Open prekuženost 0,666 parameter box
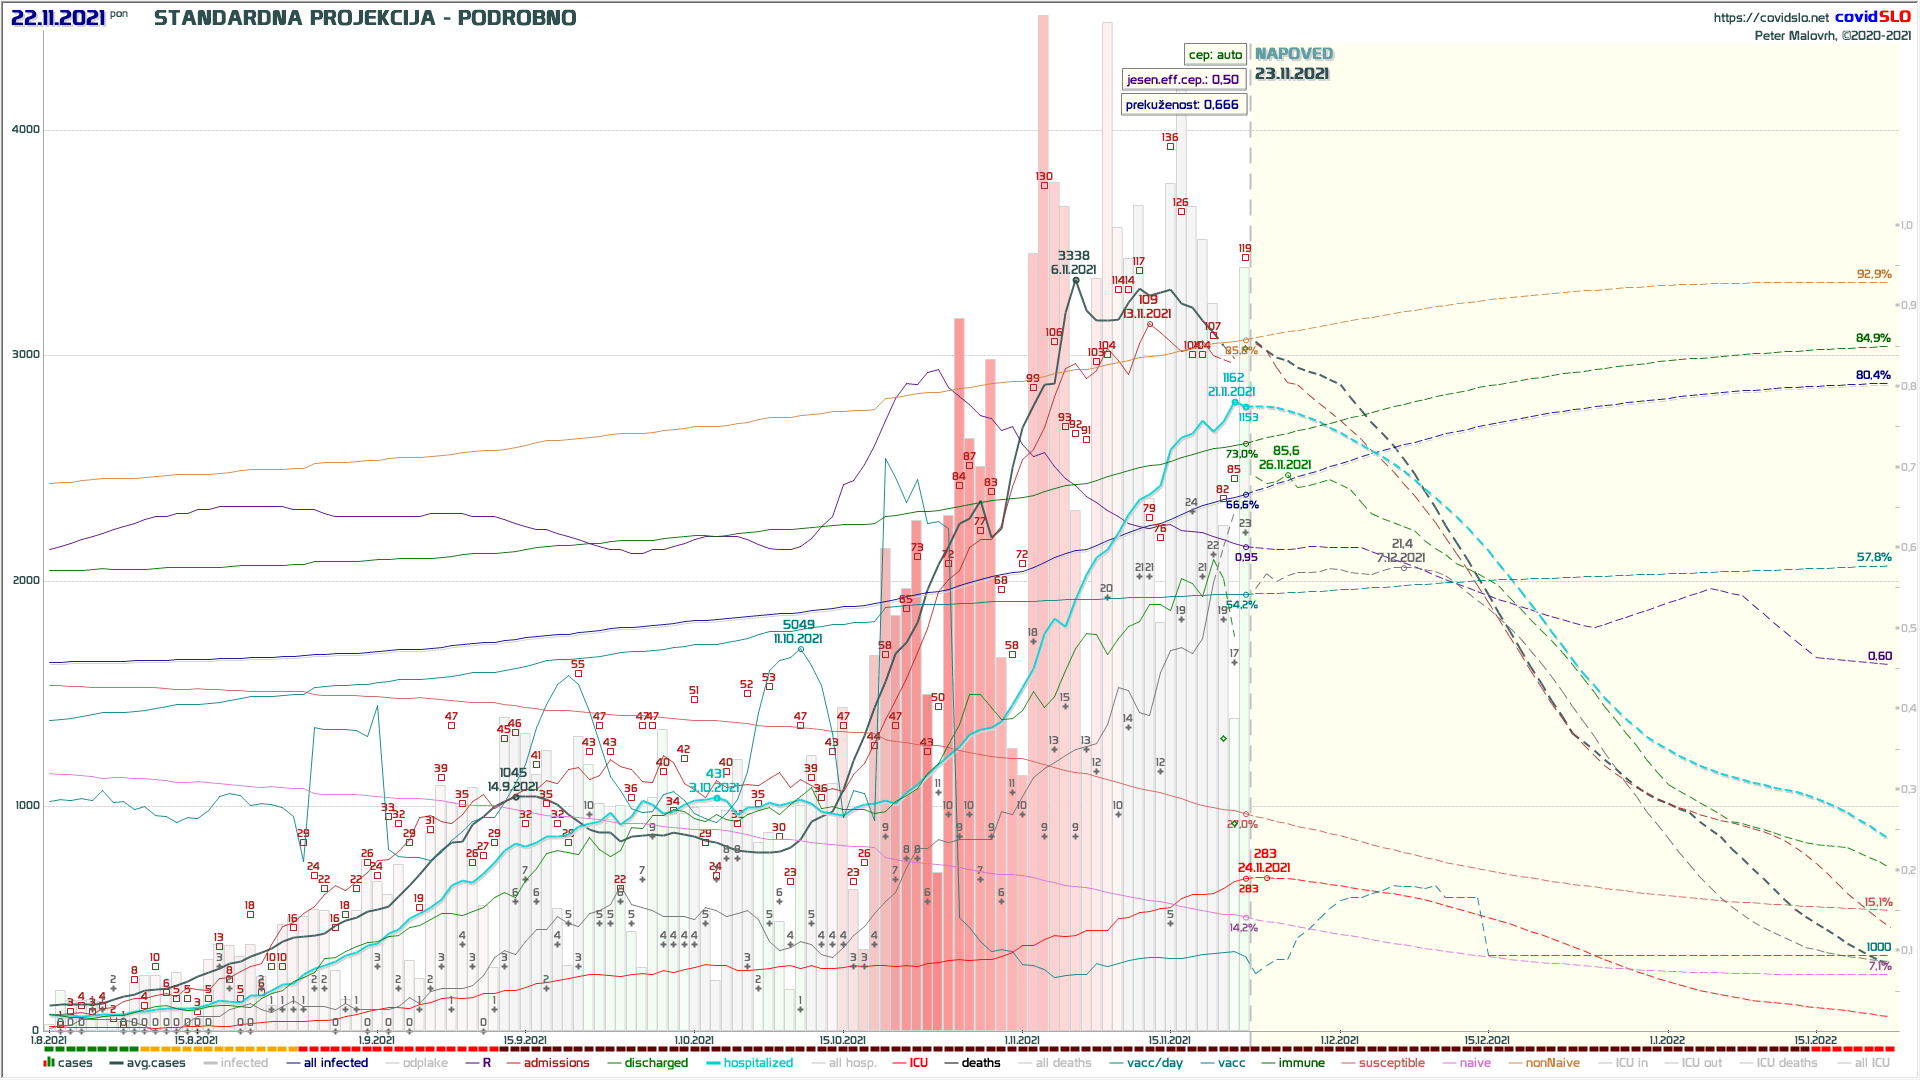The width and height of the screenshot is (1920, 1080). pos(1182,105)
